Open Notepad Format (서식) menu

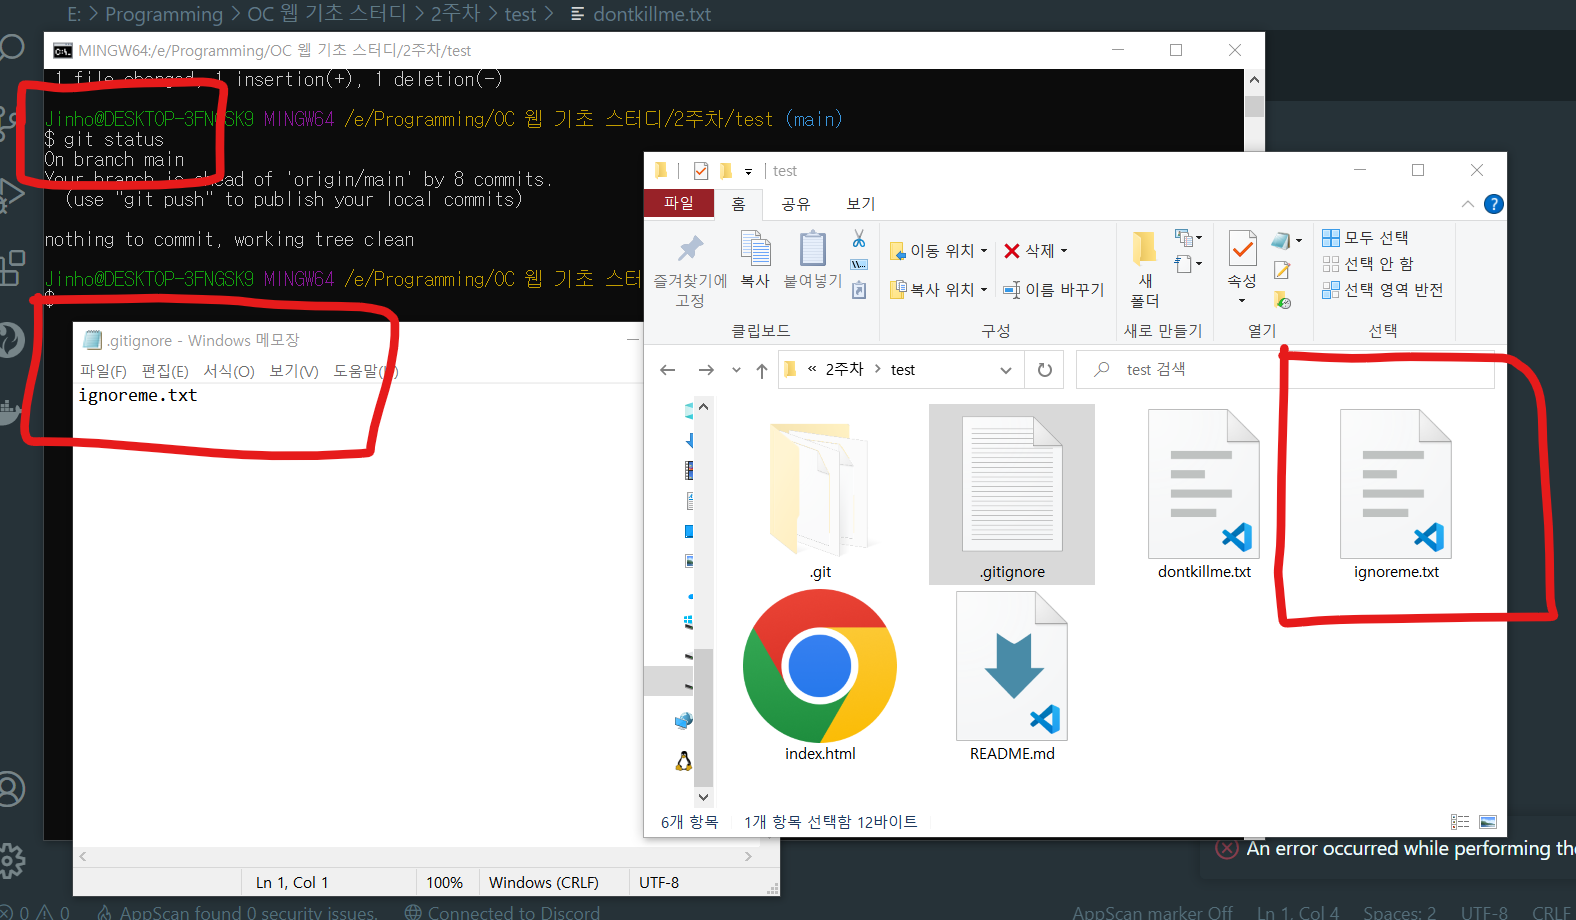[x=229, y=371]
